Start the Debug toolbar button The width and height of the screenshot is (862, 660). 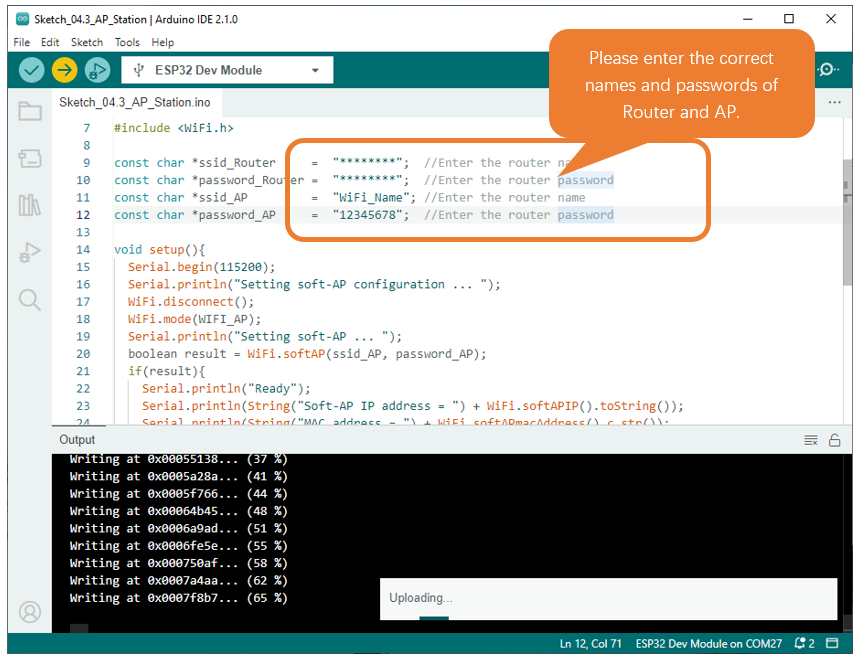(97, 70)
